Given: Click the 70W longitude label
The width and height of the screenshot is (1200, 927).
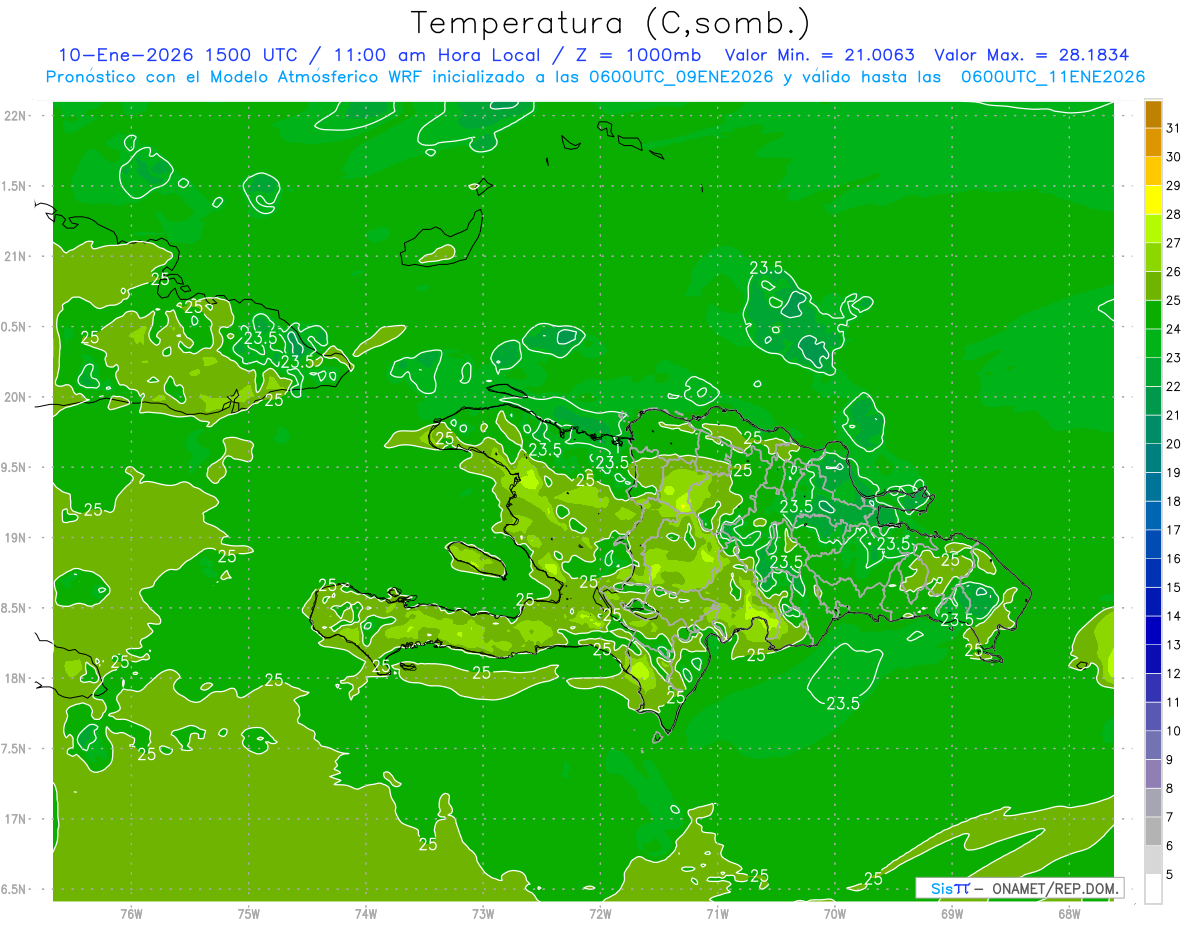Looking at the screenshot, I should (x=835, y=913).
